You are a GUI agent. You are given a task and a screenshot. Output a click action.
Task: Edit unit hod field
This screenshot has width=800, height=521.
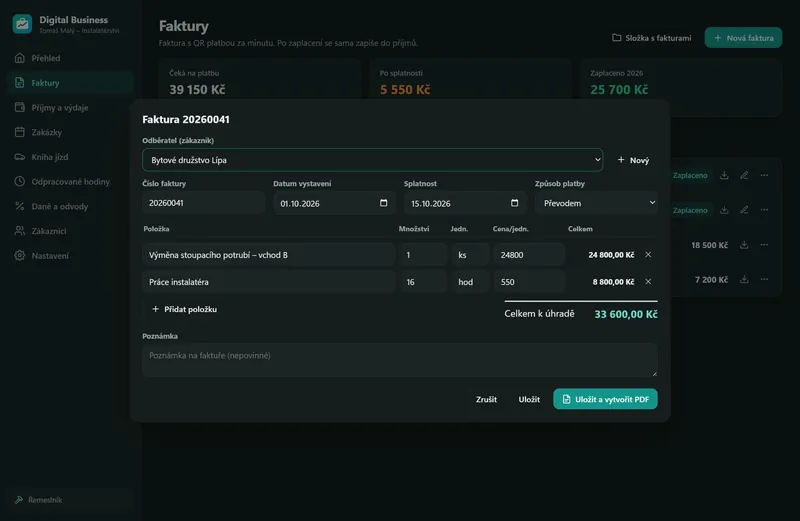pos(470,282)
